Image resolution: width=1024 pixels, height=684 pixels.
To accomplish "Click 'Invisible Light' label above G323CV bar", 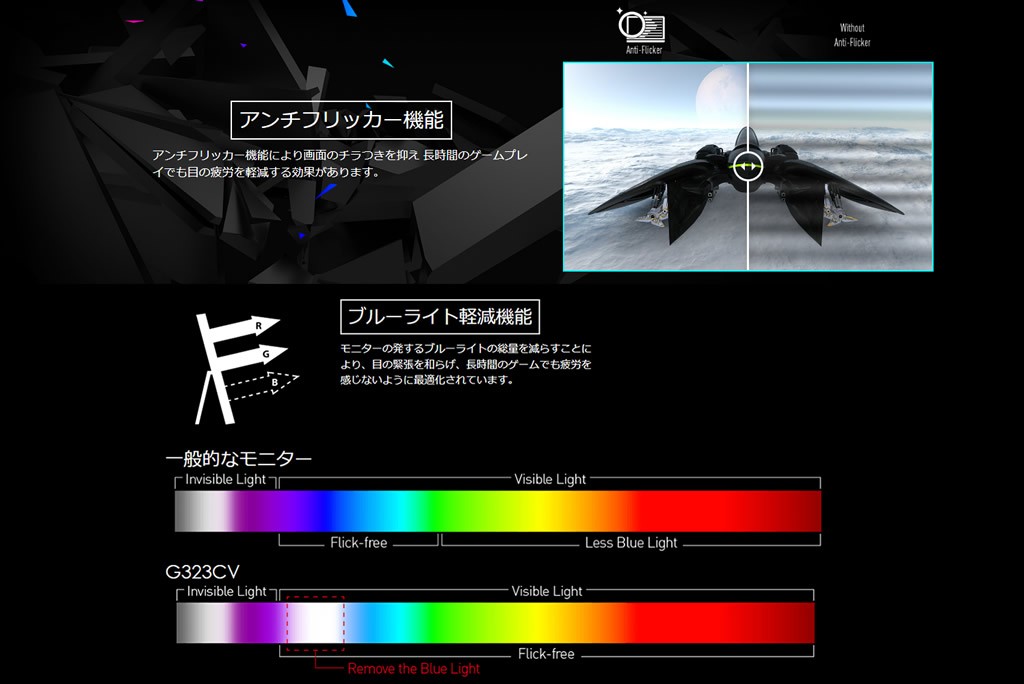I will click(227, 591).
